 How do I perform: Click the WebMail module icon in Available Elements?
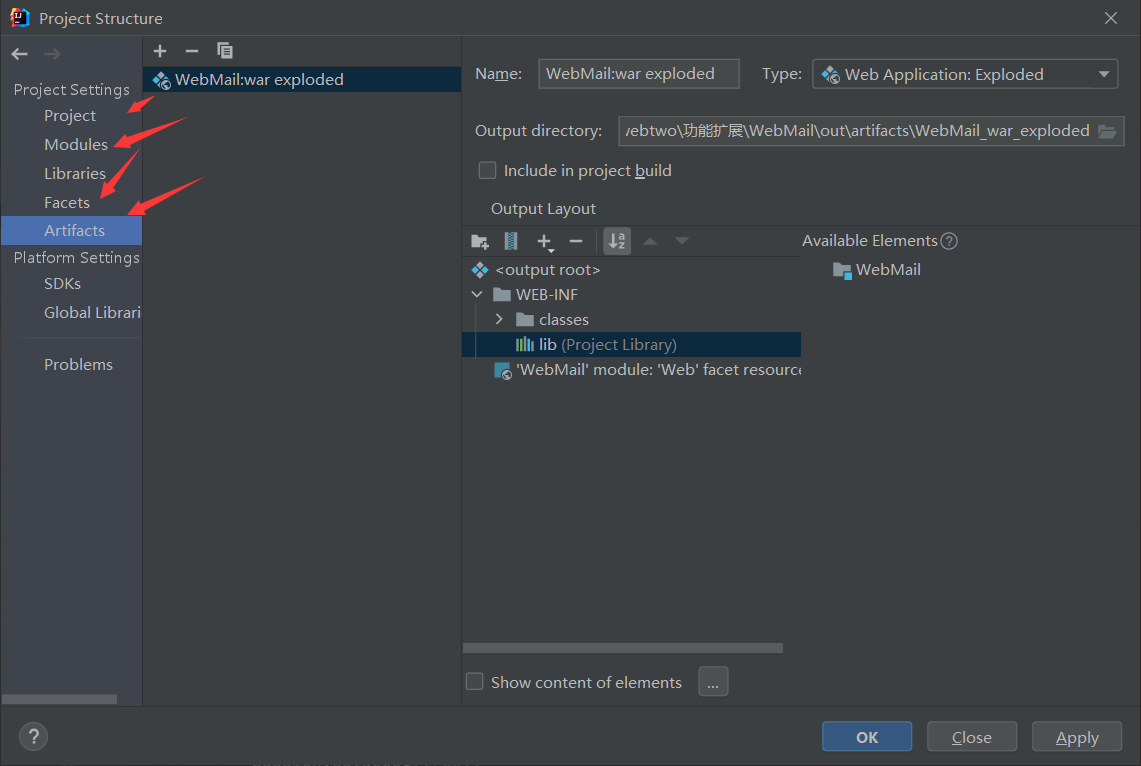(842, 271)
